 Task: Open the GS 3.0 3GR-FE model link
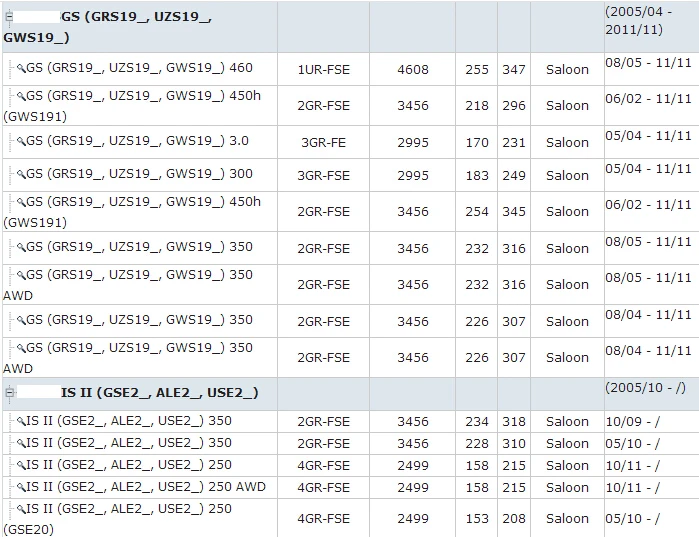[x=138, y=141]
